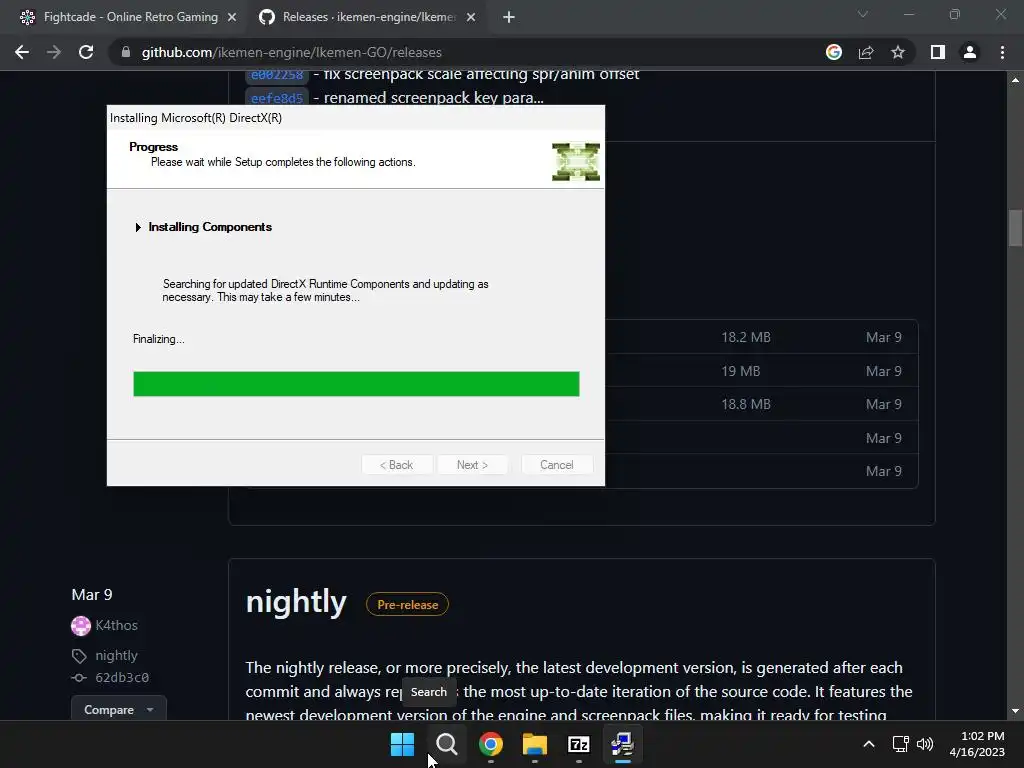
Task: Reload the GitHub releases page
Action: [86, 52]
